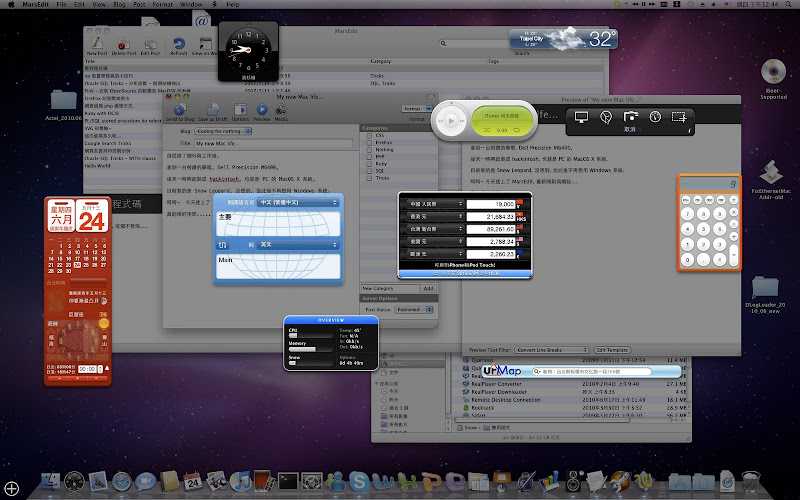Toggle shuffle in the iTunes widget
Screen dimensions: 800x500
tap(487, 130)
